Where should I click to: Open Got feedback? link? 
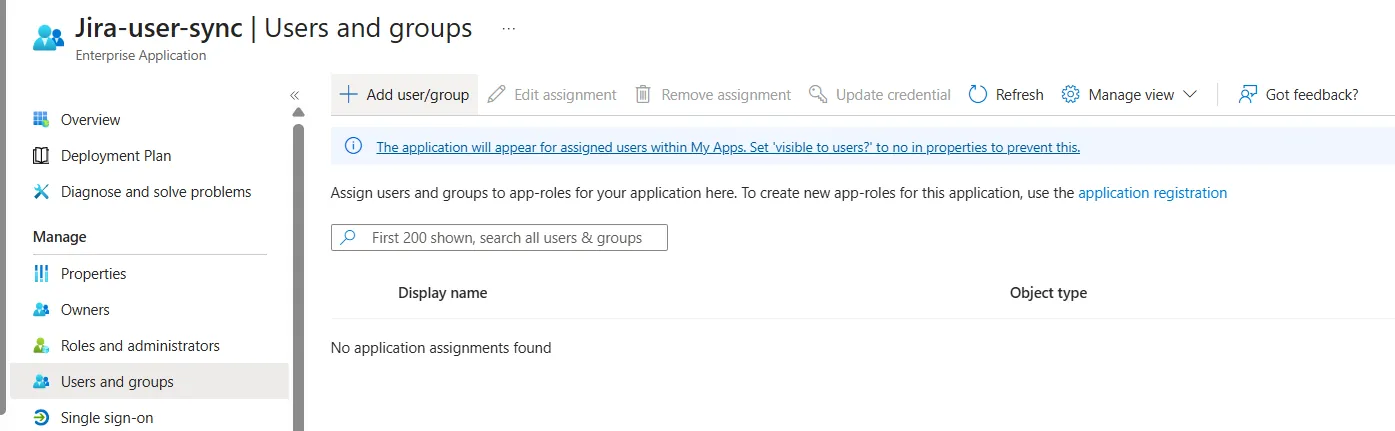1312,95
